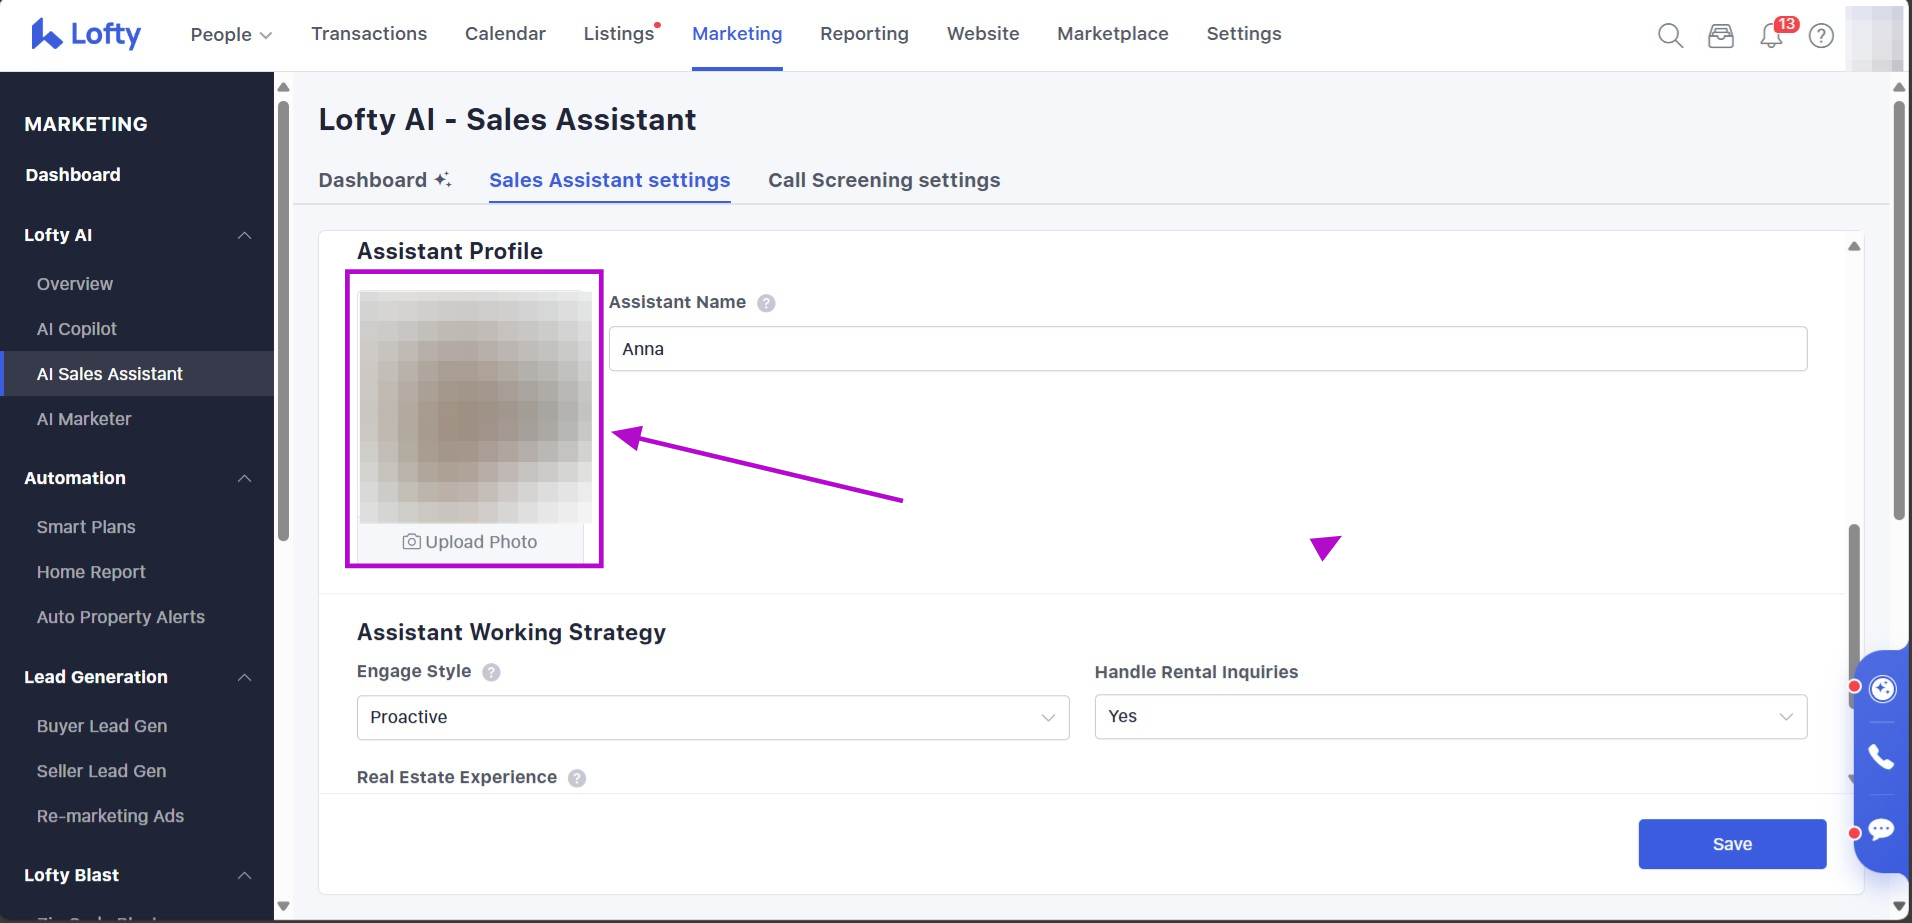Screen dimensions: 1912x923
Task: Click the blurred user avatar in the header
Action: point(1874,38)
